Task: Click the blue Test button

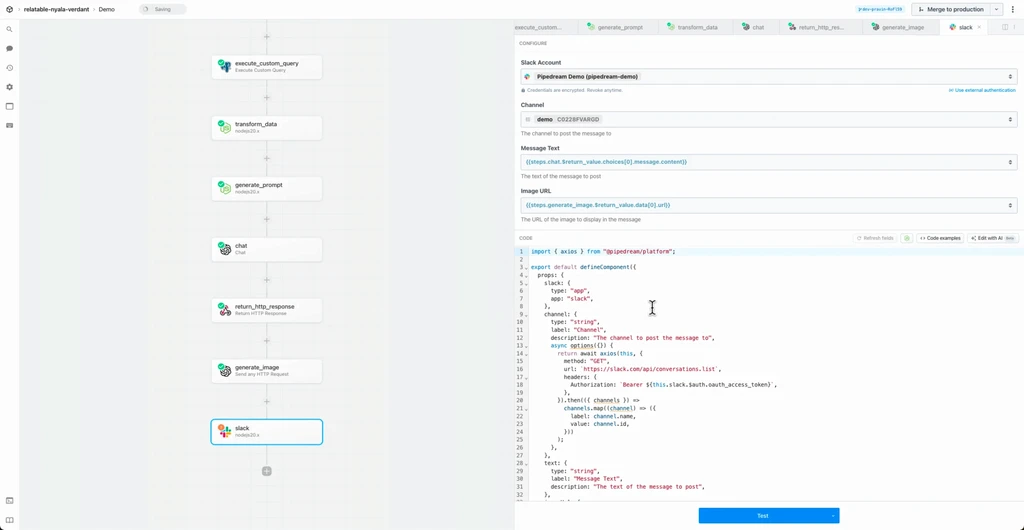Action: (763, 516)
